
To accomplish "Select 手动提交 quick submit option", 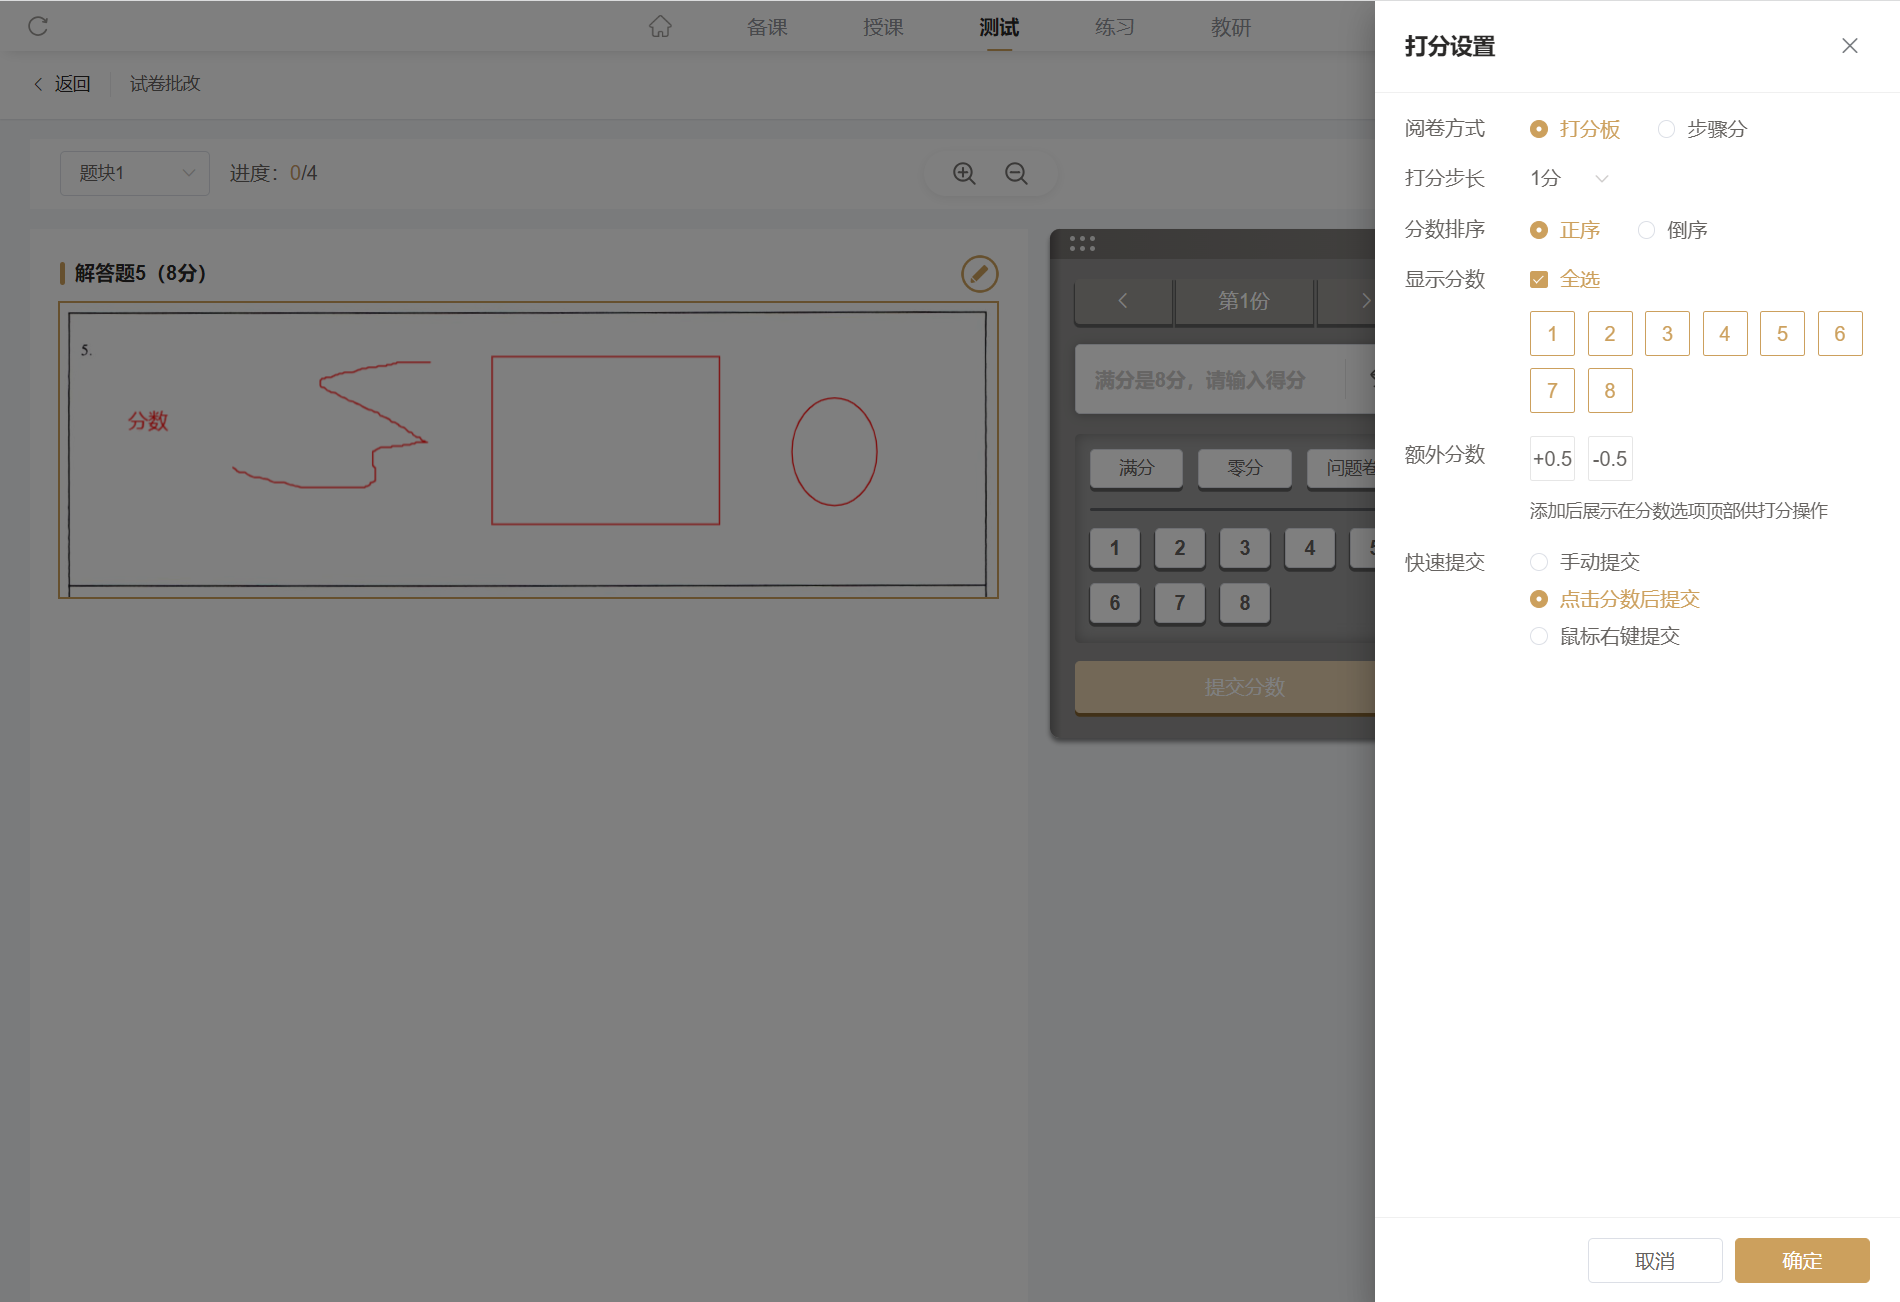I will coord(1585,562).
